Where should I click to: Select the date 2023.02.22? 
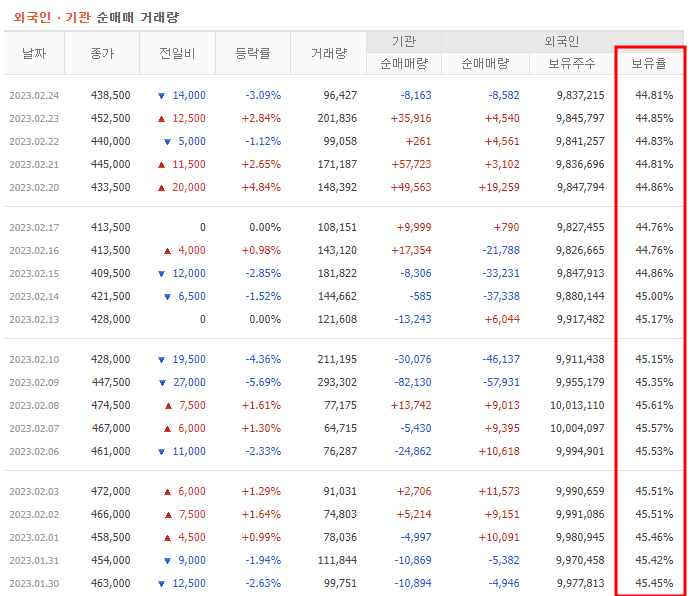[x=34, y=142]
